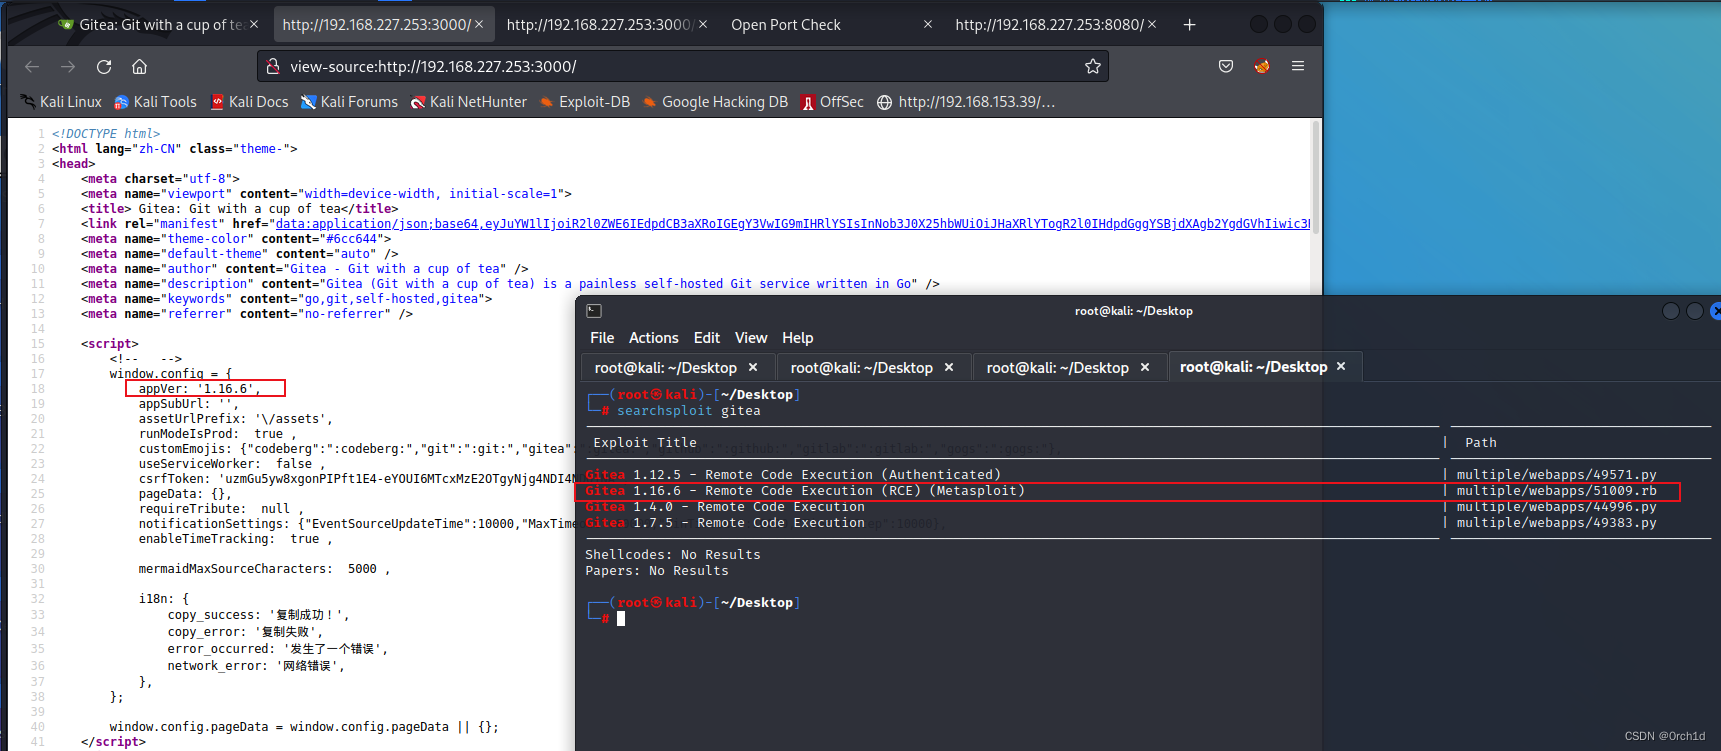Click the Shellcodes: No Results text

point(673,555)
